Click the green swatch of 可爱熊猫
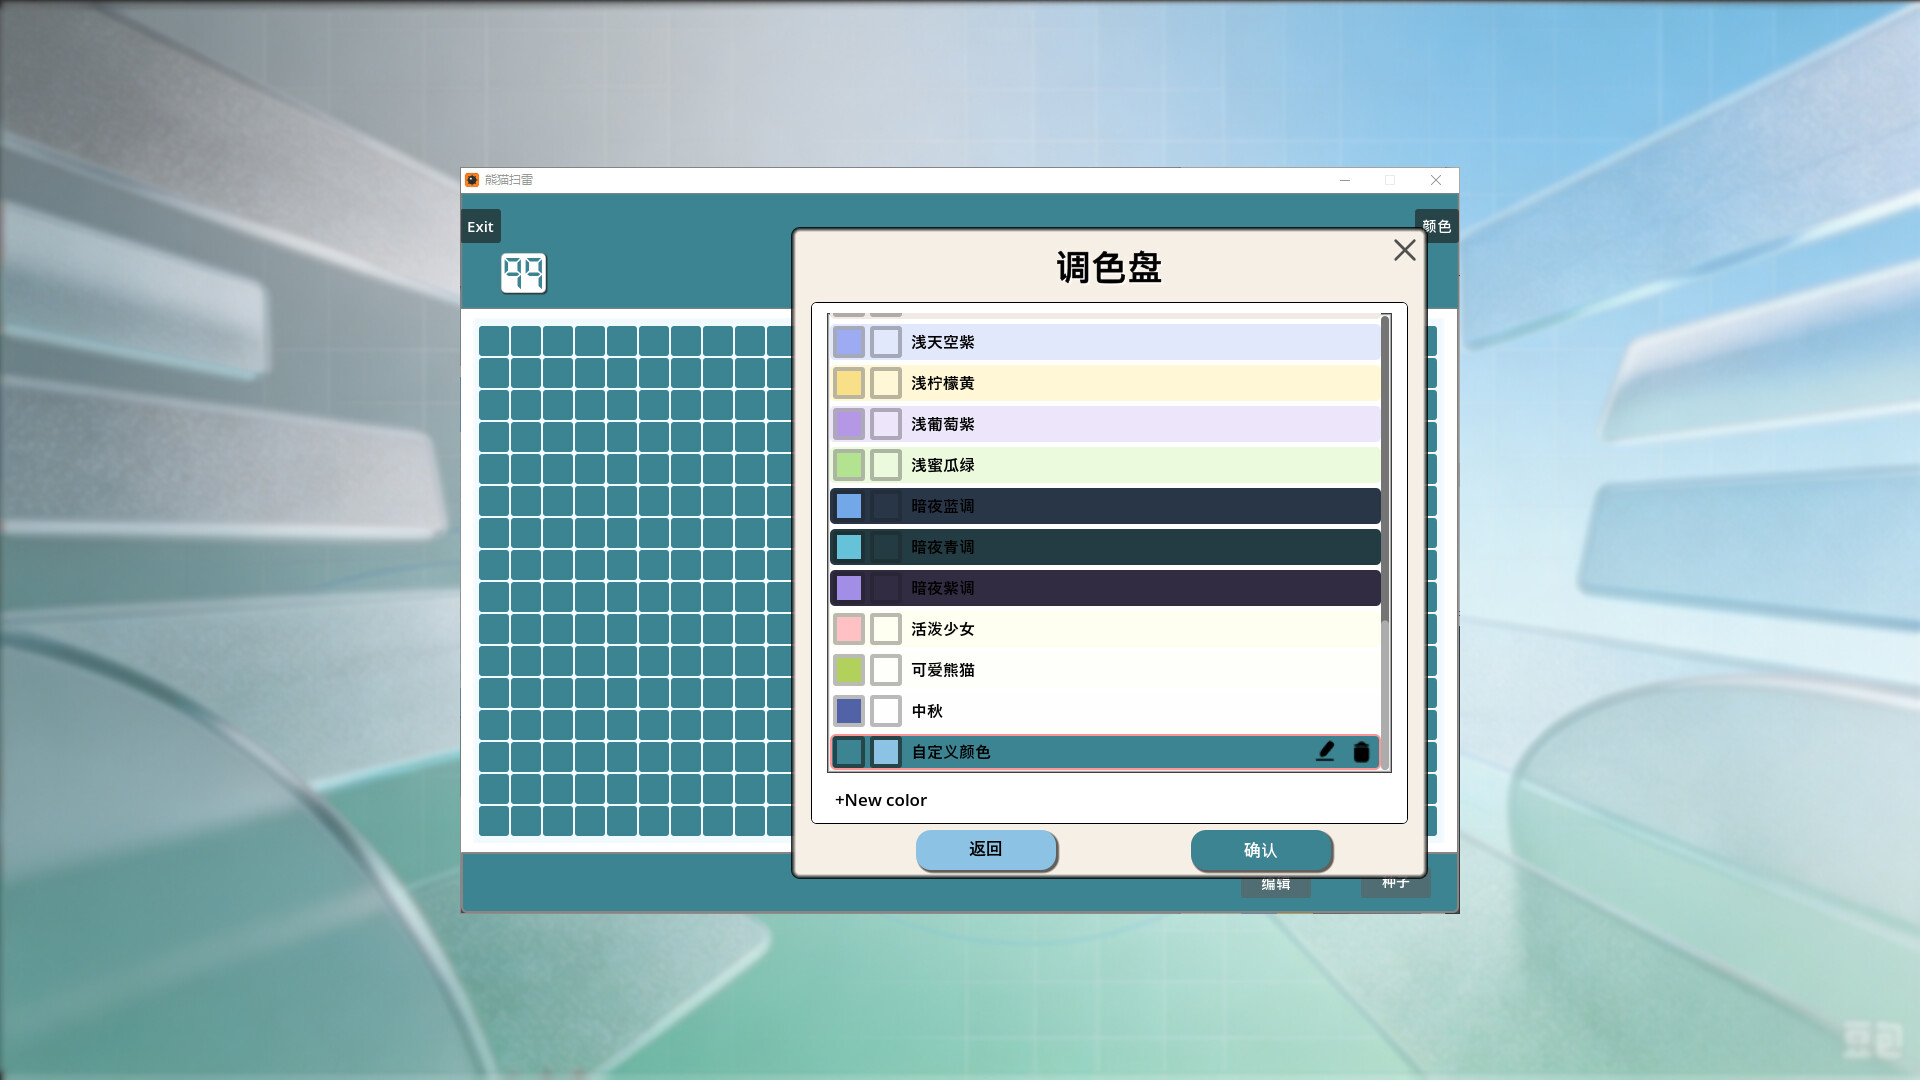Screen dimensions: 1920x1080 [849, 670]
